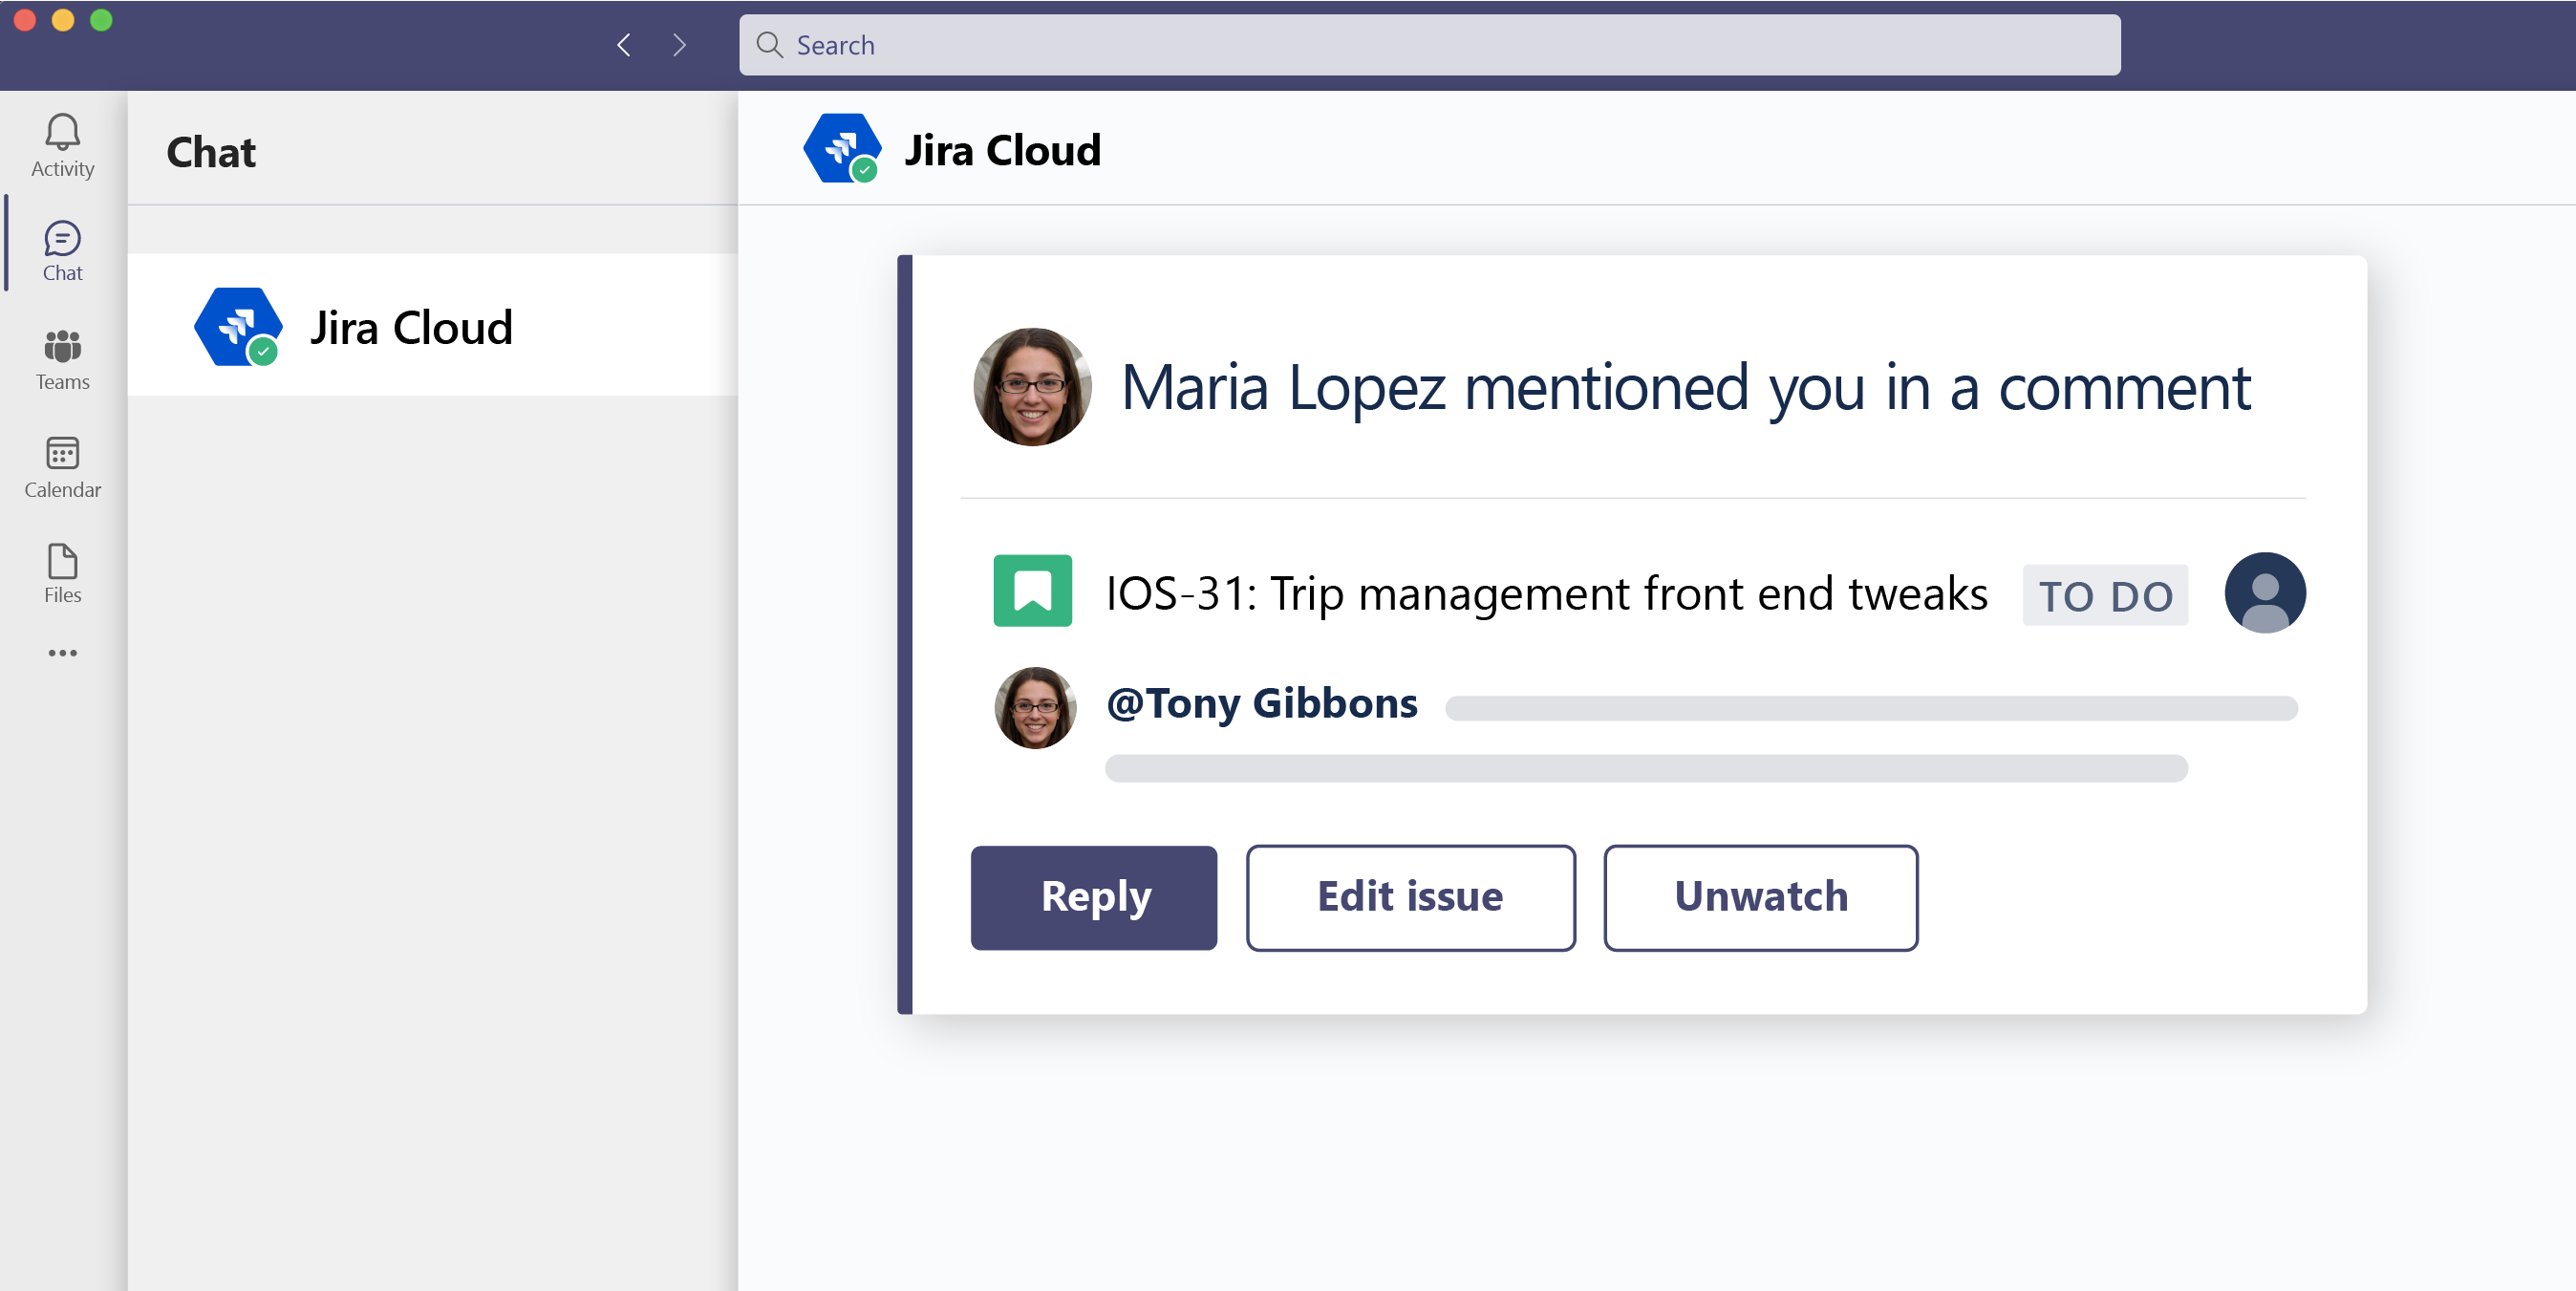The height and width of the screenshot is (1291, 2576).
Task: Open the Activity panel in sidebar
Action: 61,145
